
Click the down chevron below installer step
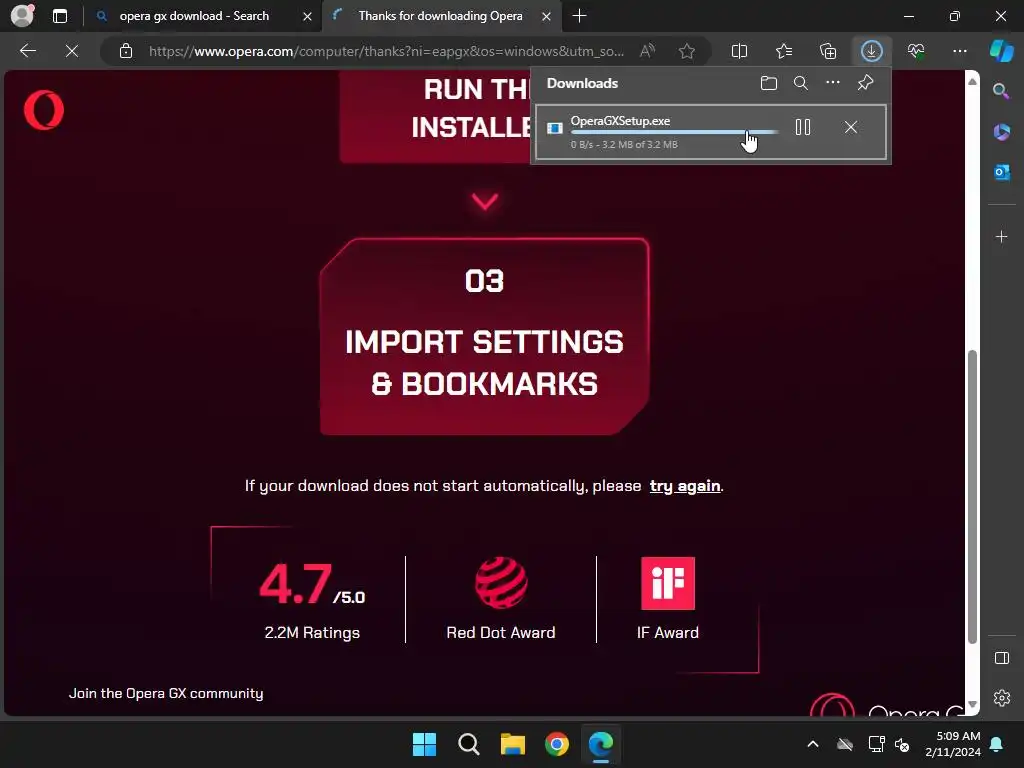[485, 201]
